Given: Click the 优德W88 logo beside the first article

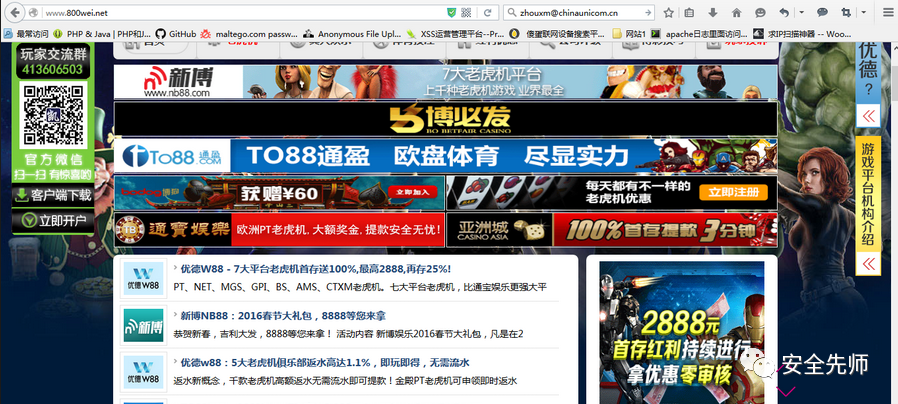Looking at the screenshot, I should (x=144, y=279).
